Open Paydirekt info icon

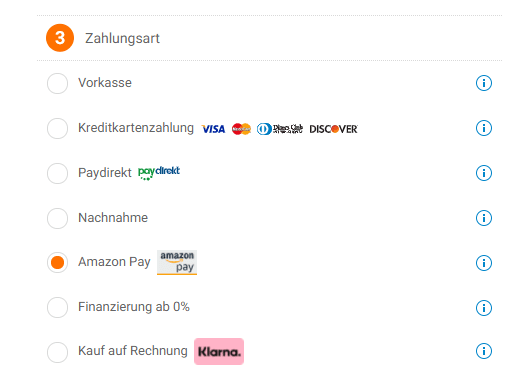(x=483, y=173)
